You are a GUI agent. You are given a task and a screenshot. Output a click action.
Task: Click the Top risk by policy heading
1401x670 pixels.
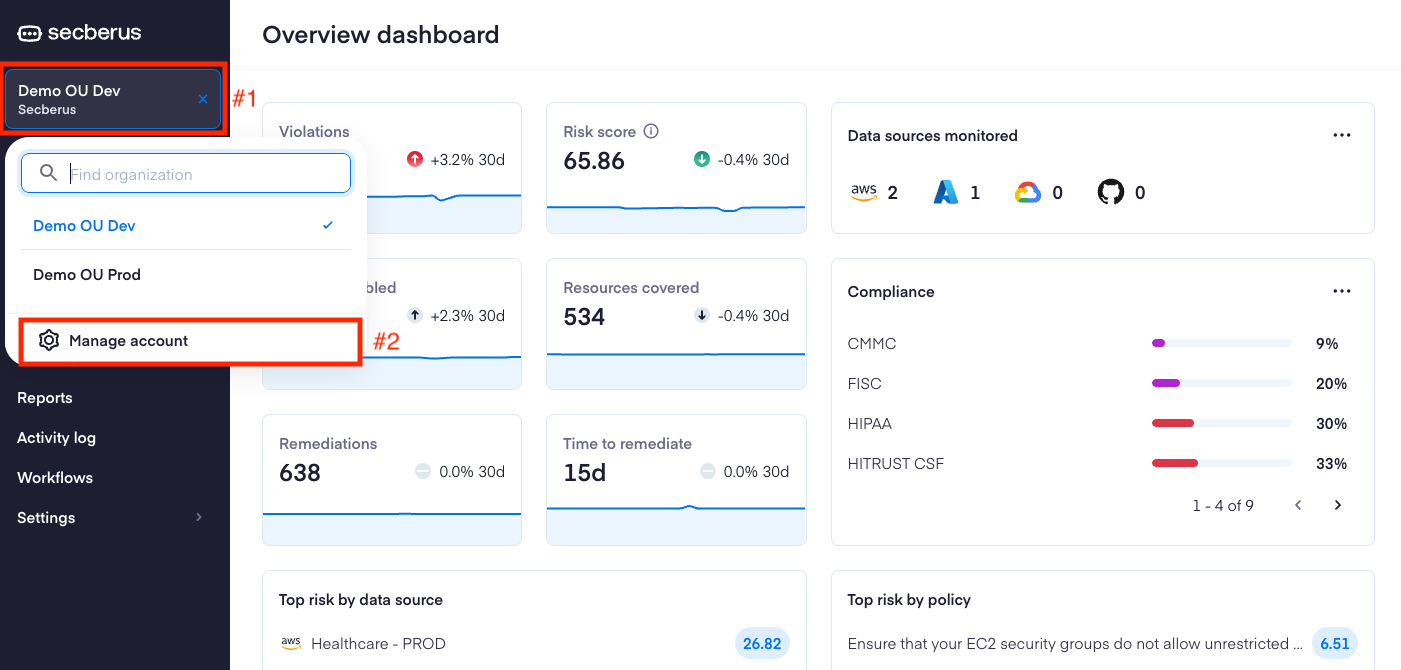tap(909, 600)
